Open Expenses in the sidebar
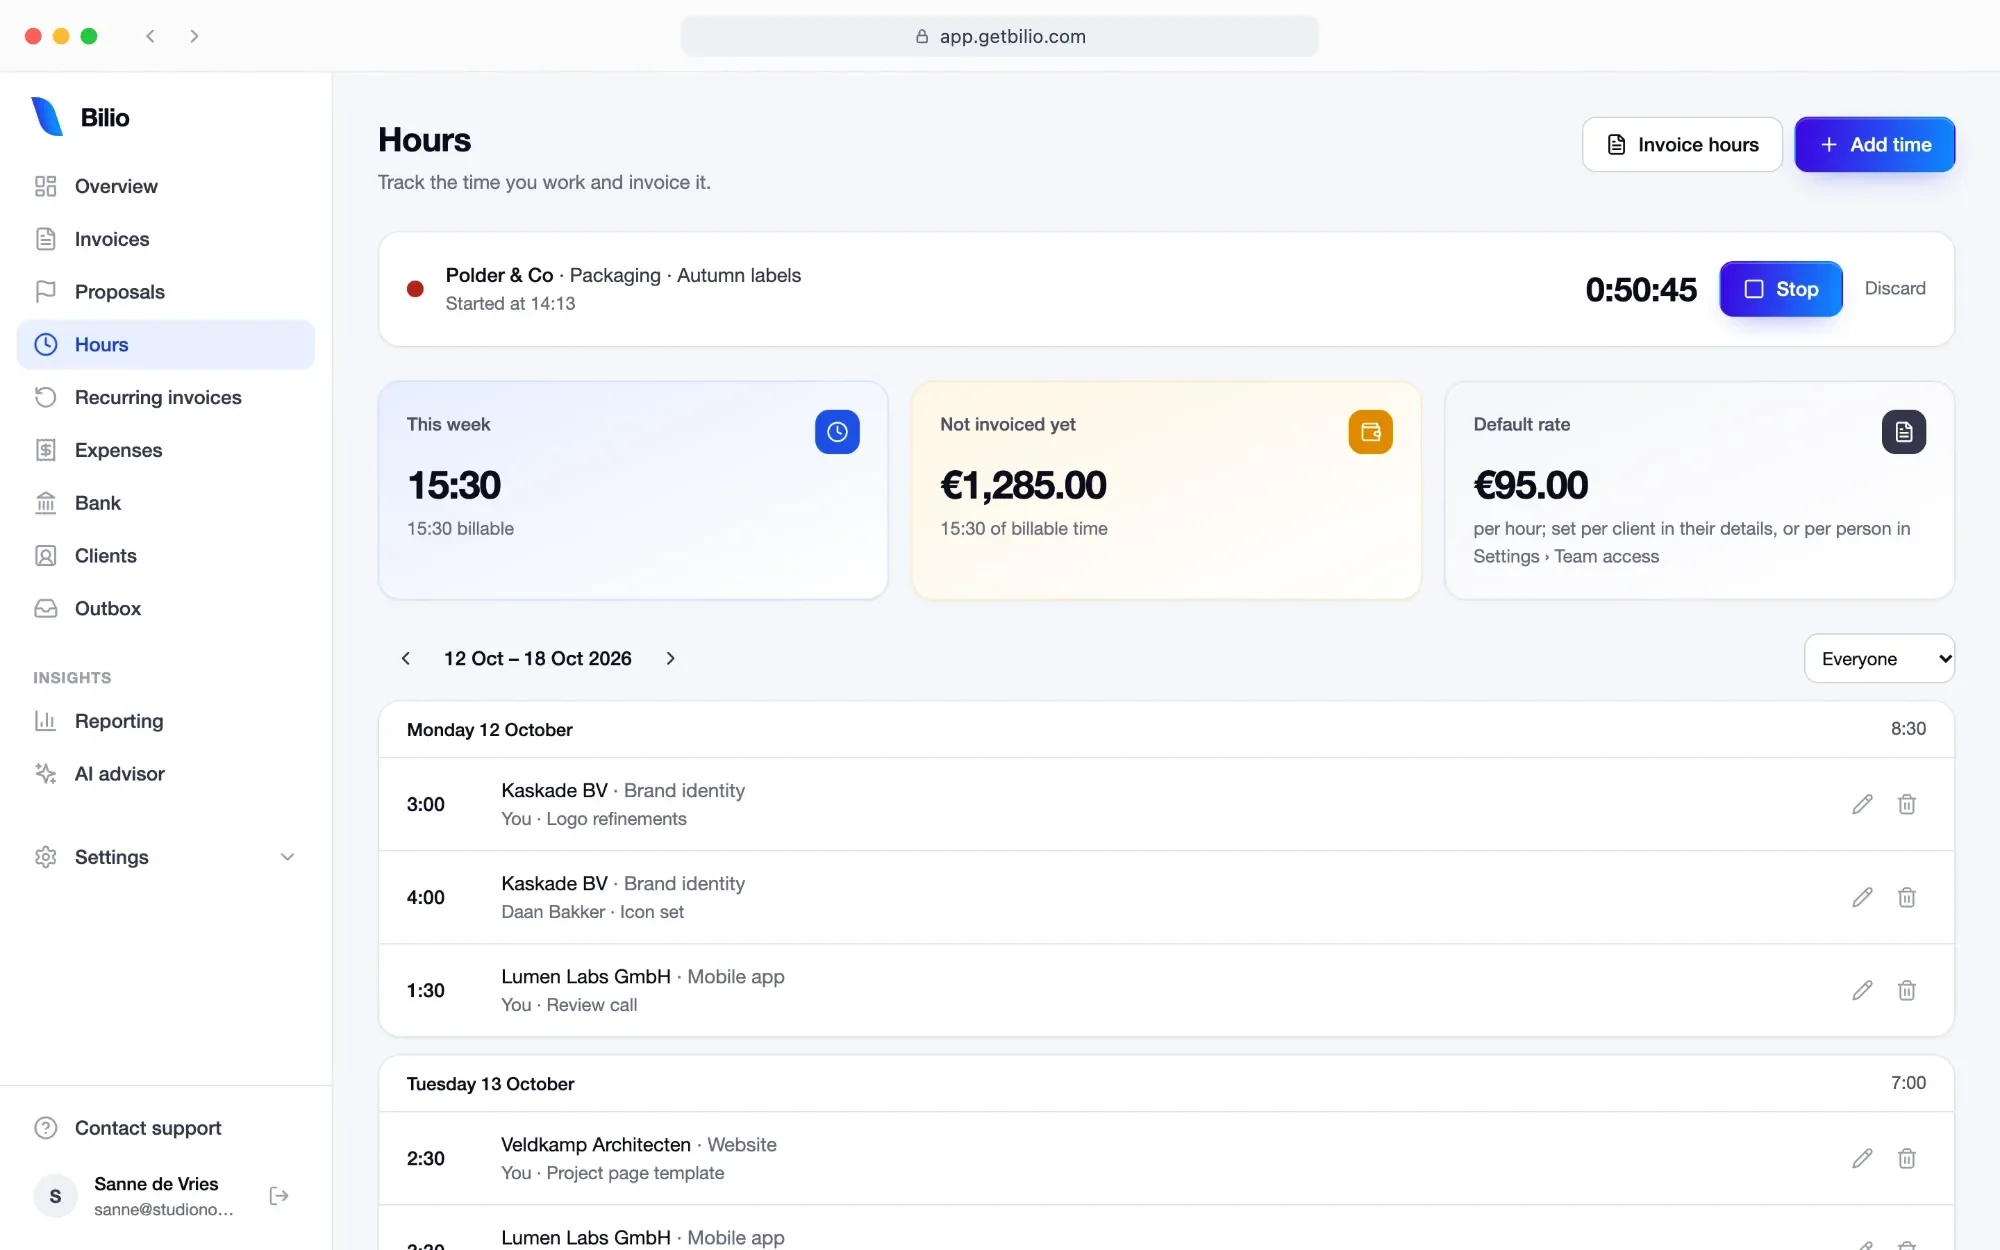The width and height of the screenshot is (2000, 1250). [x=166, y=450]
